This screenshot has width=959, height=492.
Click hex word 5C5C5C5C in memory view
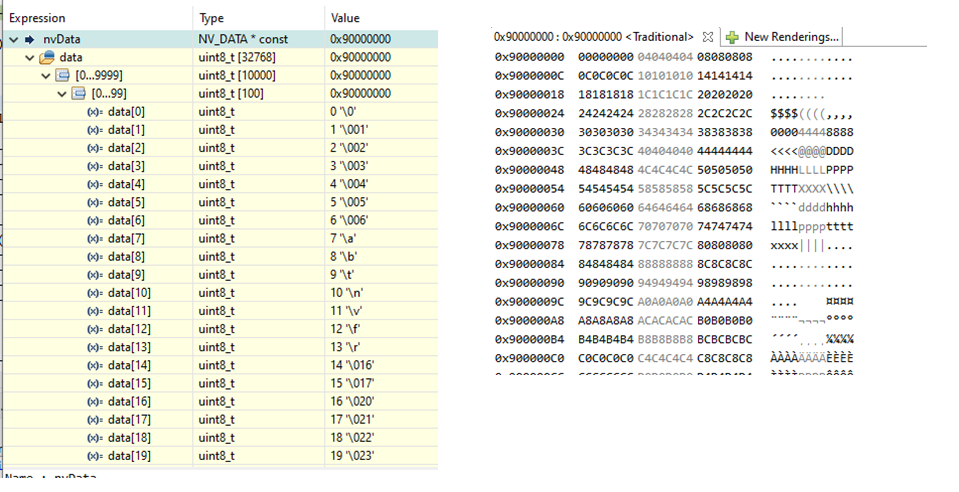point(725,189)
